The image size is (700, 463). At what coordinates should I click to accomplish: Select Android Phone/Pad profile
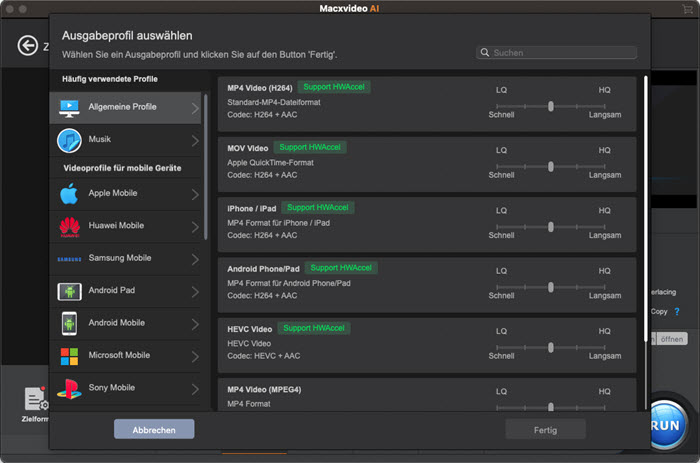tap(427, 285)
